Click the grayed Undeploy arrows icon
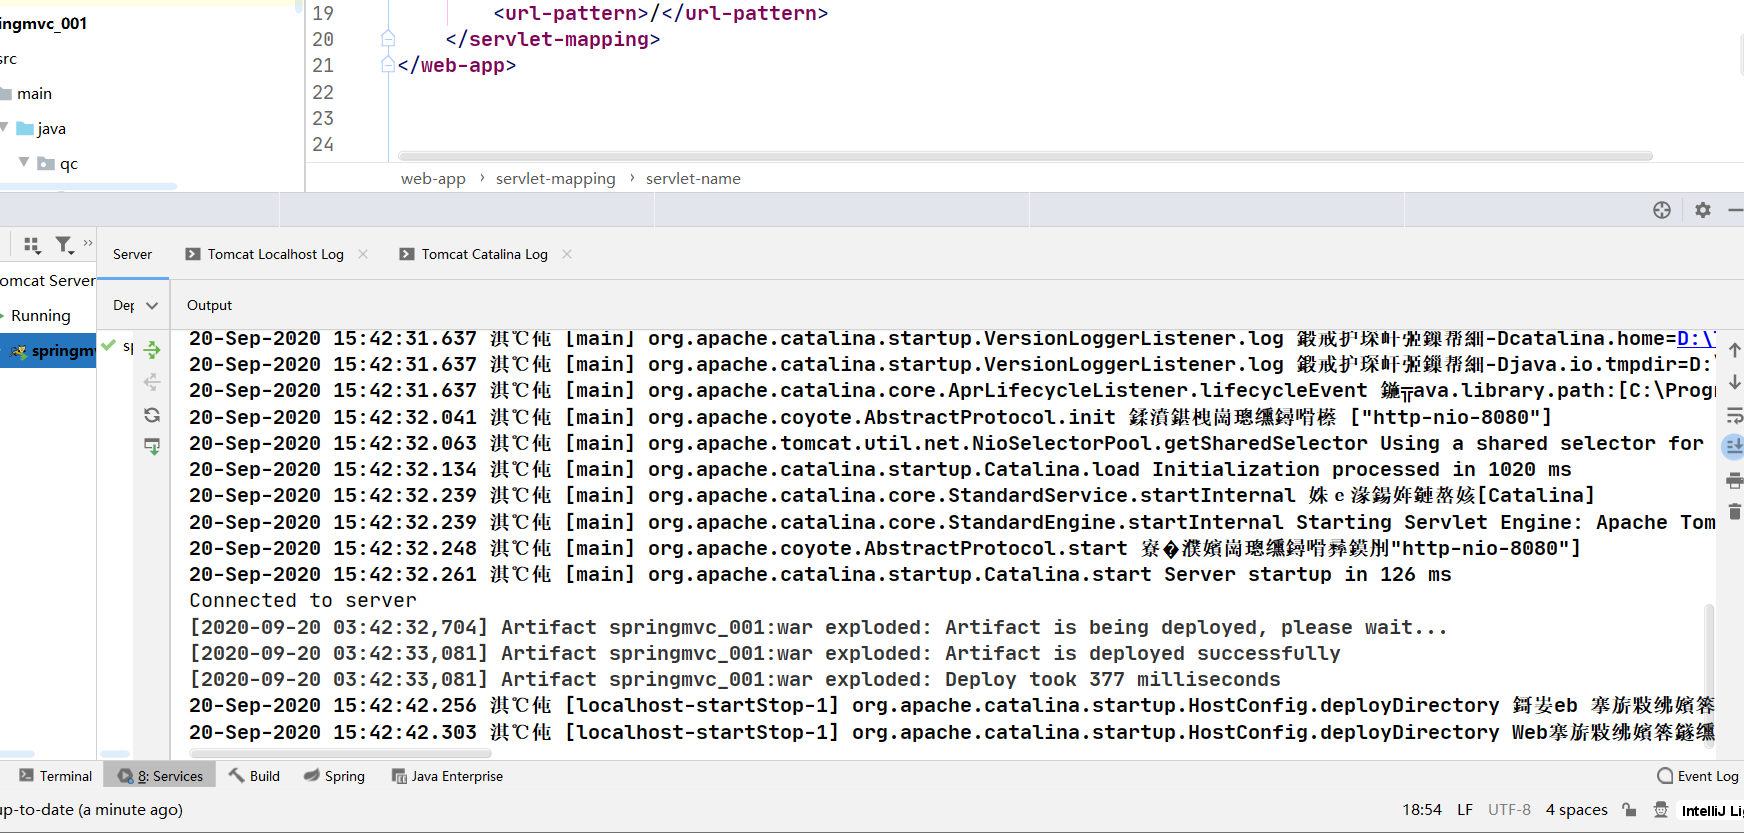Screen dimensions: 1744x833 point(152,382)
